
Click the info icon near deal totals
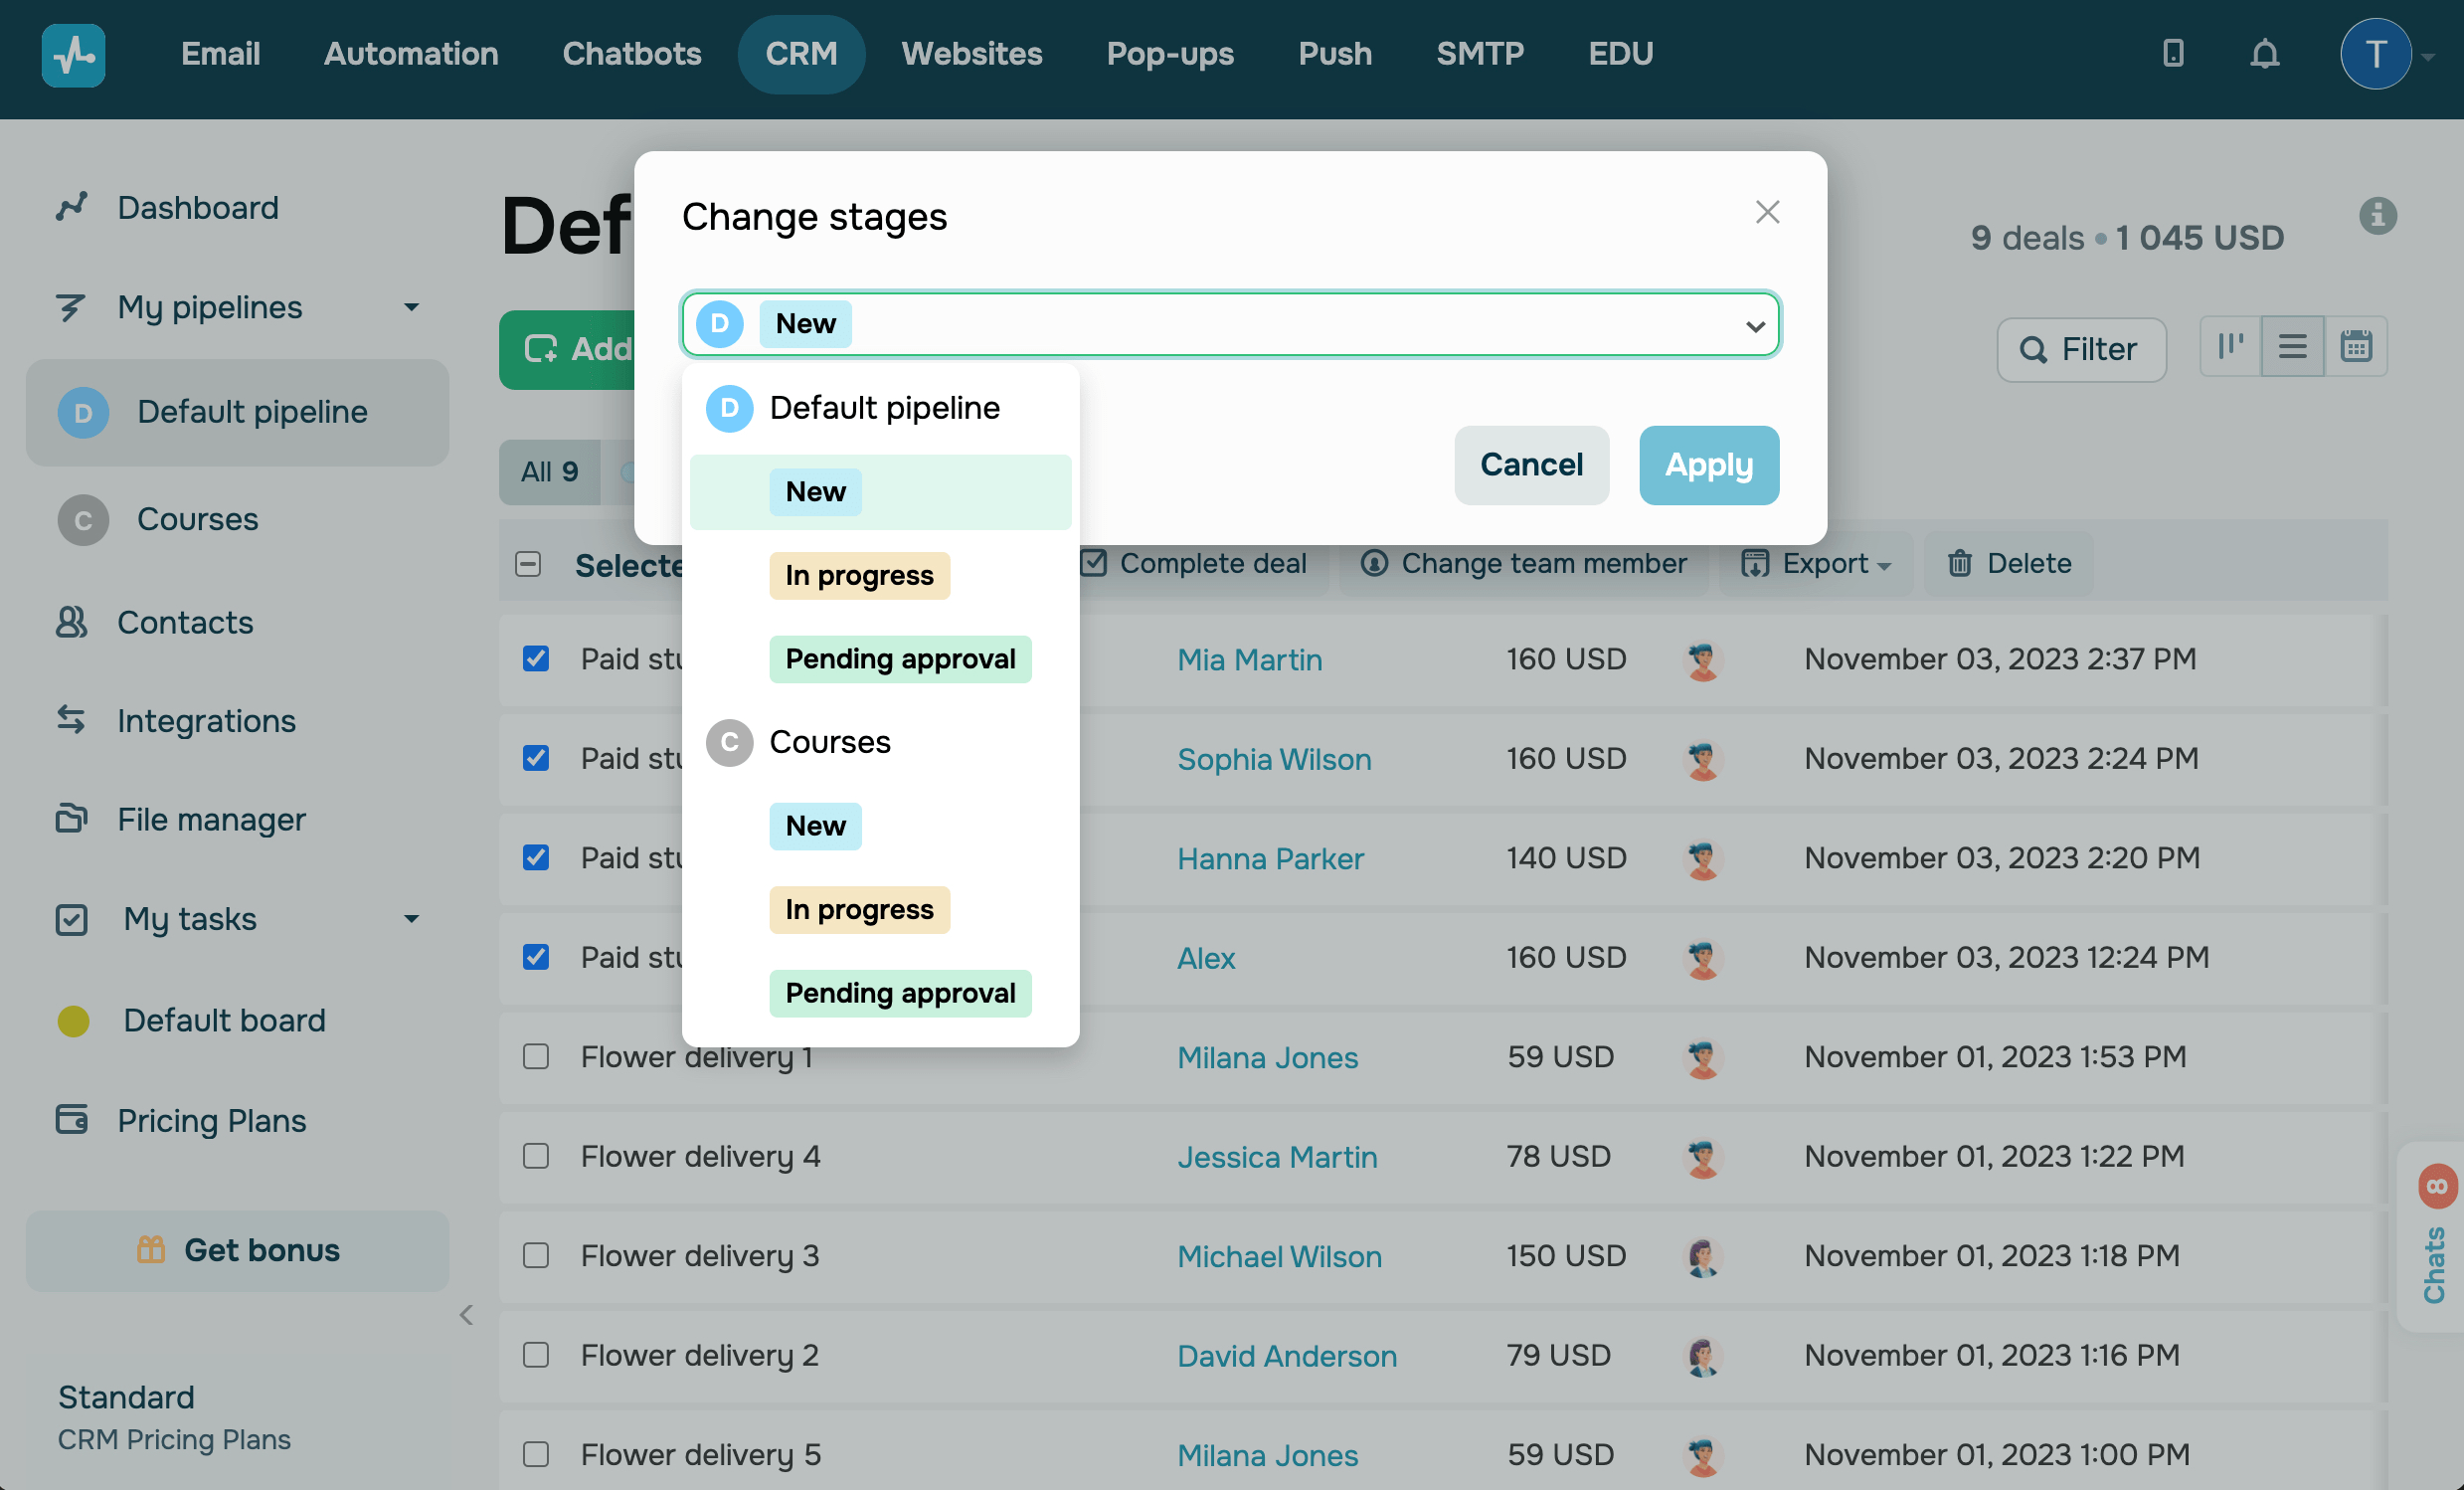pos(2378,216)
